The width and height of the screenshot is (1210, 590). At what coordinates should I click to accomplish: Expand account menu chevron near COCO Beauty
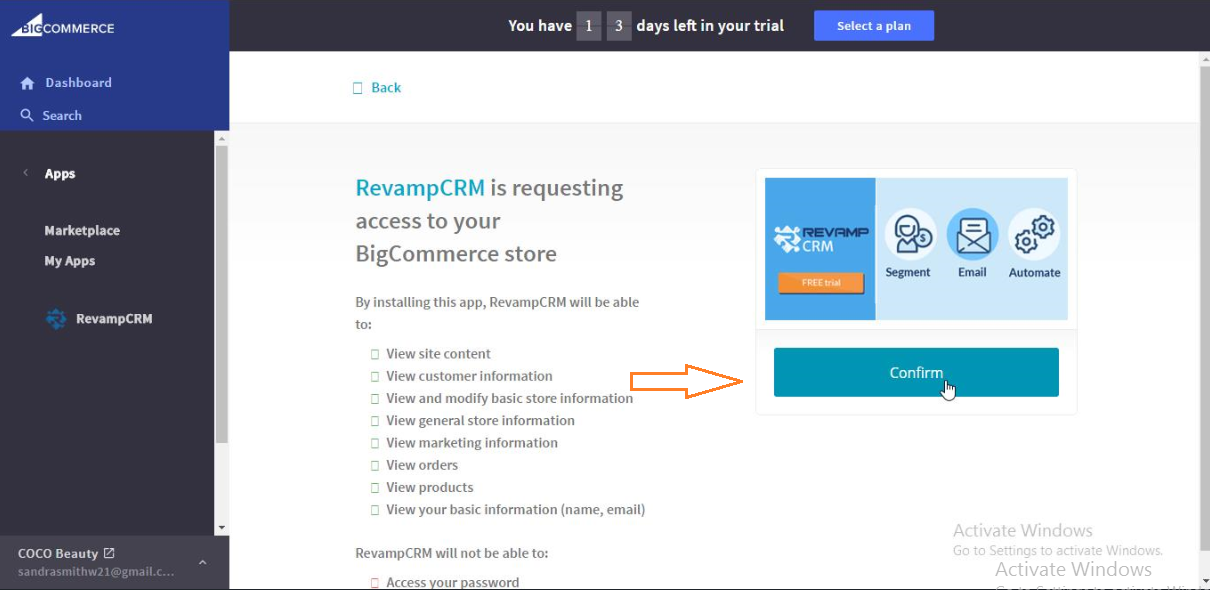[203, 563]
